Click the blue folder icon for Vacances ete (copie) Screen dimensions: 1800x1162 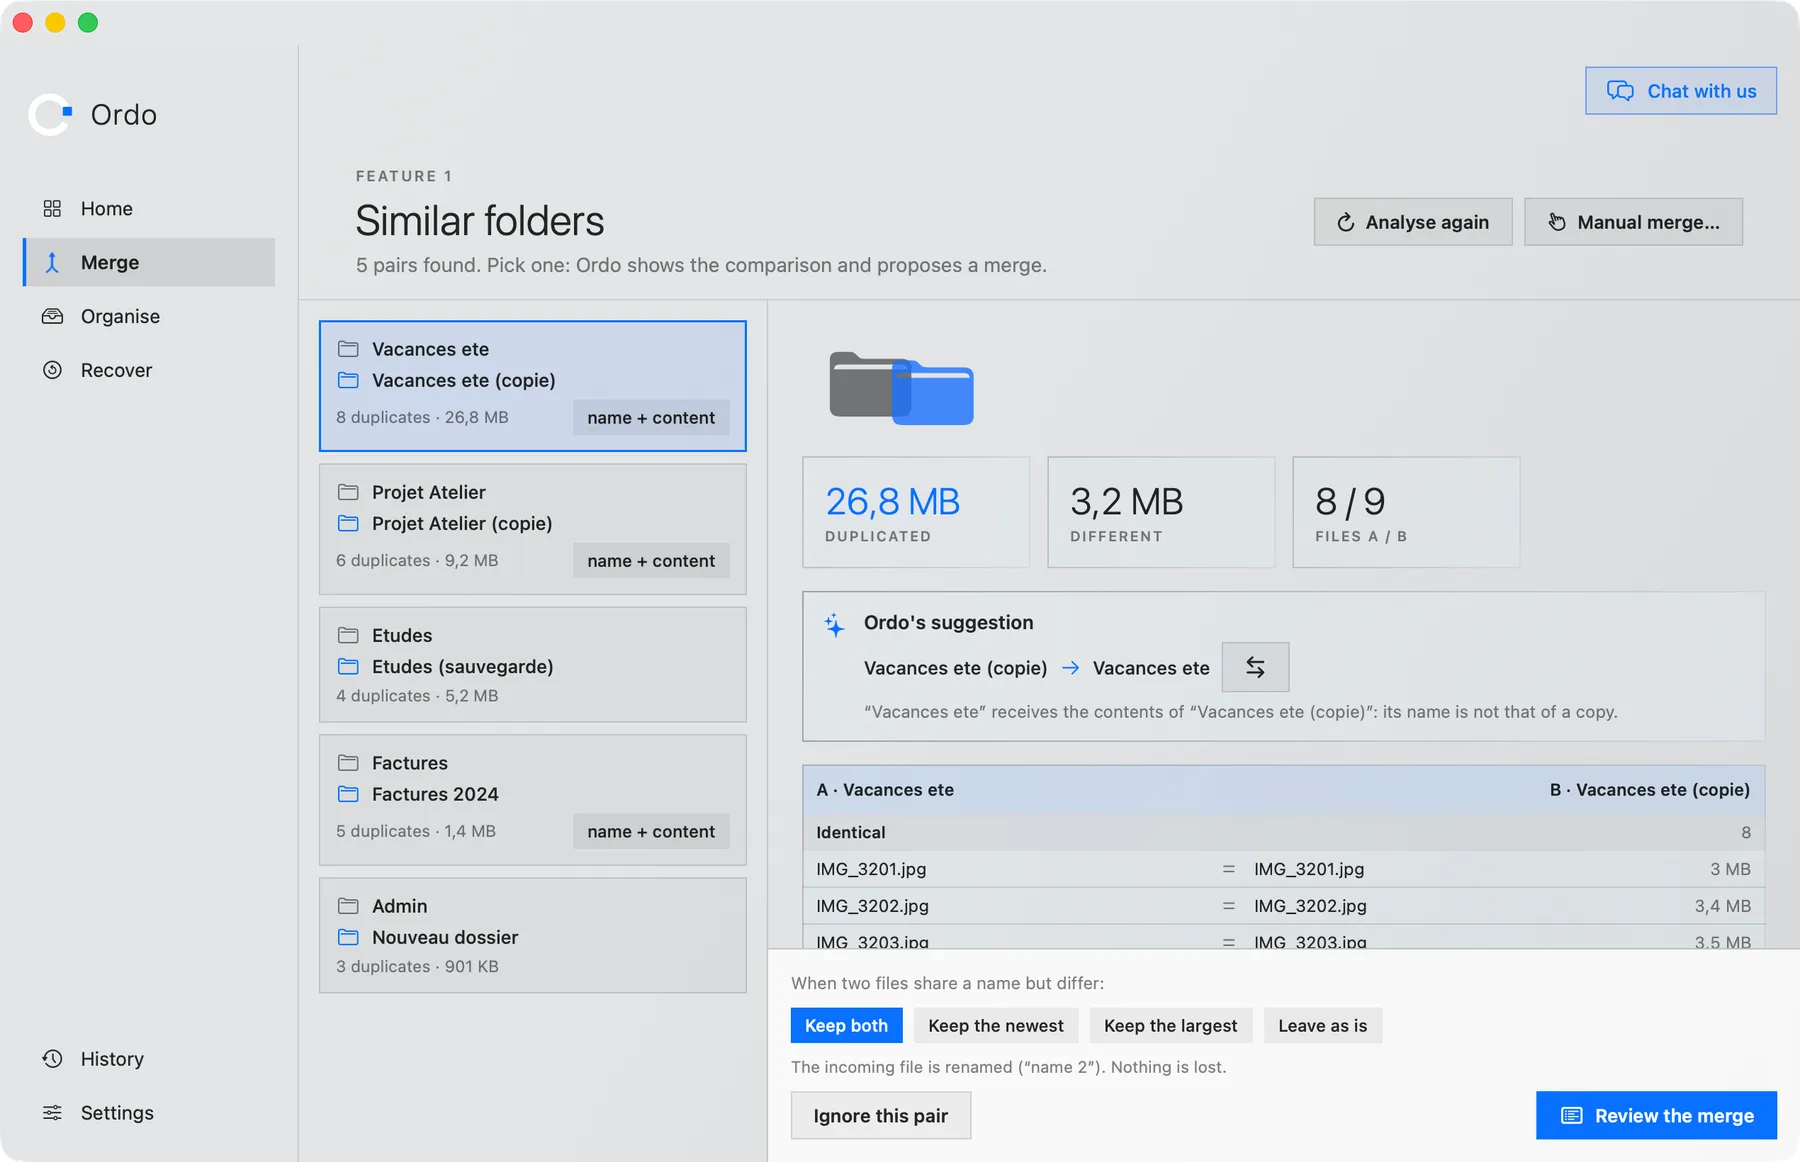tap(348, 380)
